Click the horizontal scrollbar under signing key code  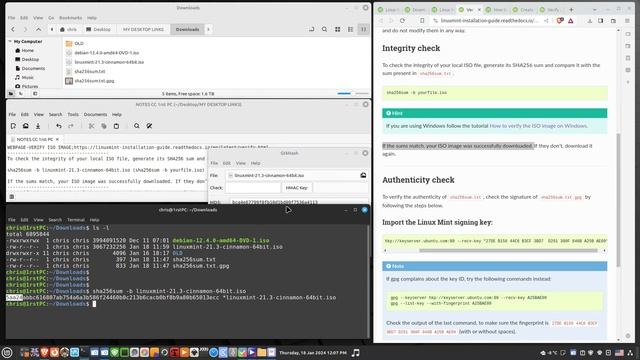point(508,250)
